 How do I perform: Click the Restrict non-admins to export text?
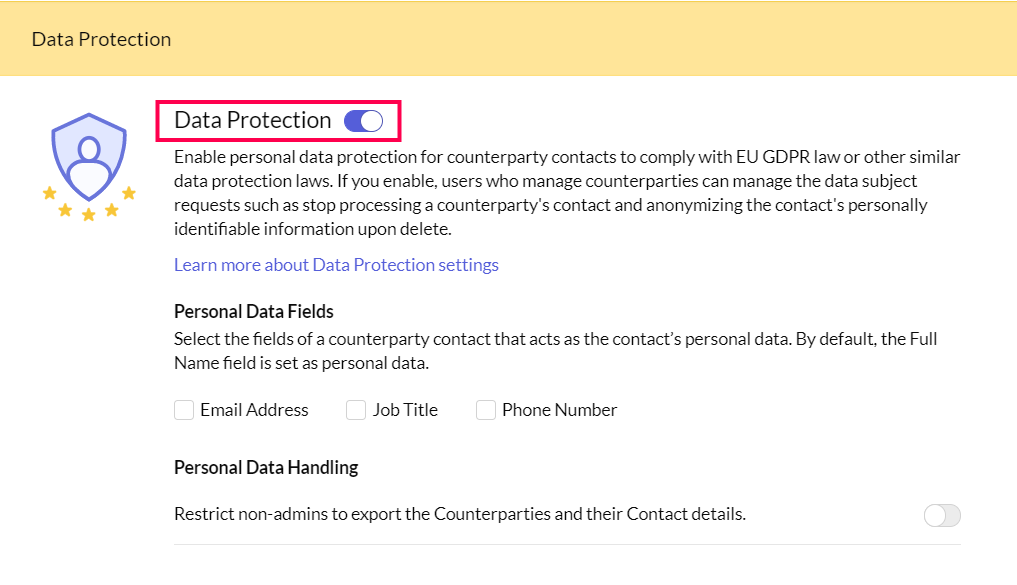[460, 514]
